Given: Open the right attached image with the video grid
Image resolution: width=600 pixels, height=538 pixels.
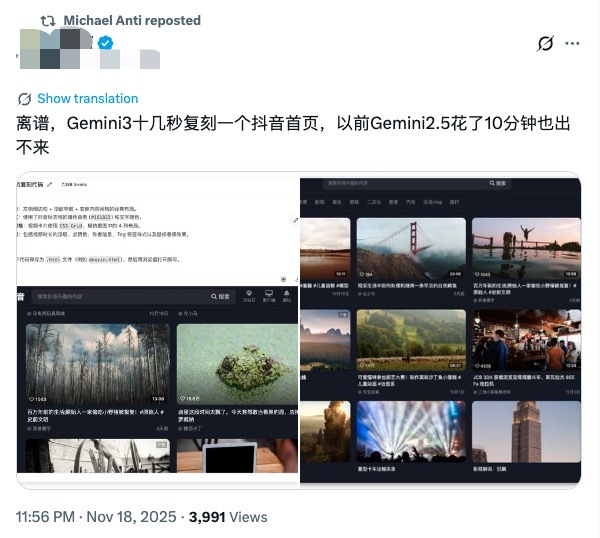Looking at the screenshot, I should tap(440, 330).
